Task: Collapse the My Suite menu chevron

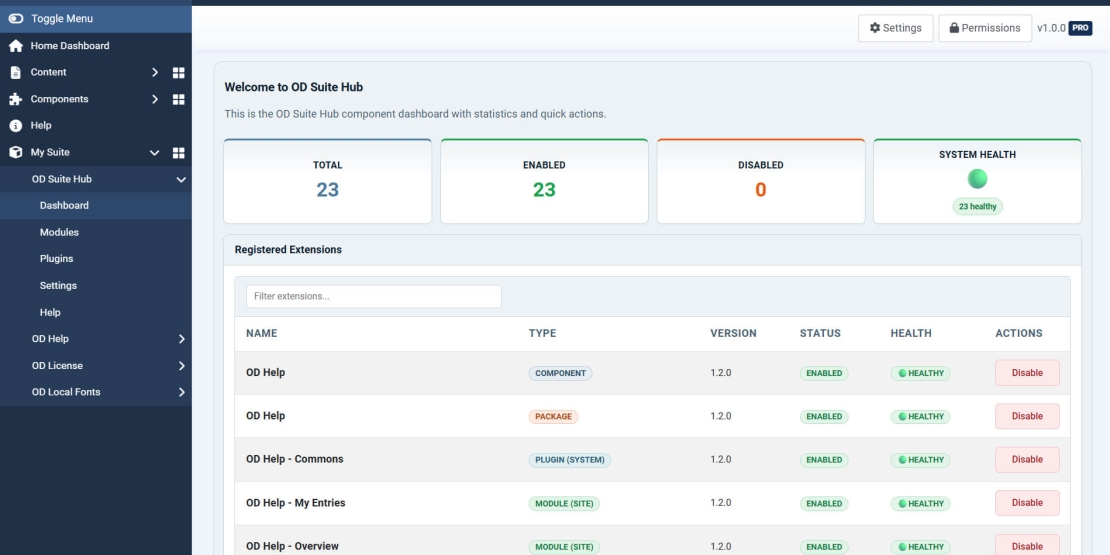Action: click(x=154, y=152)
